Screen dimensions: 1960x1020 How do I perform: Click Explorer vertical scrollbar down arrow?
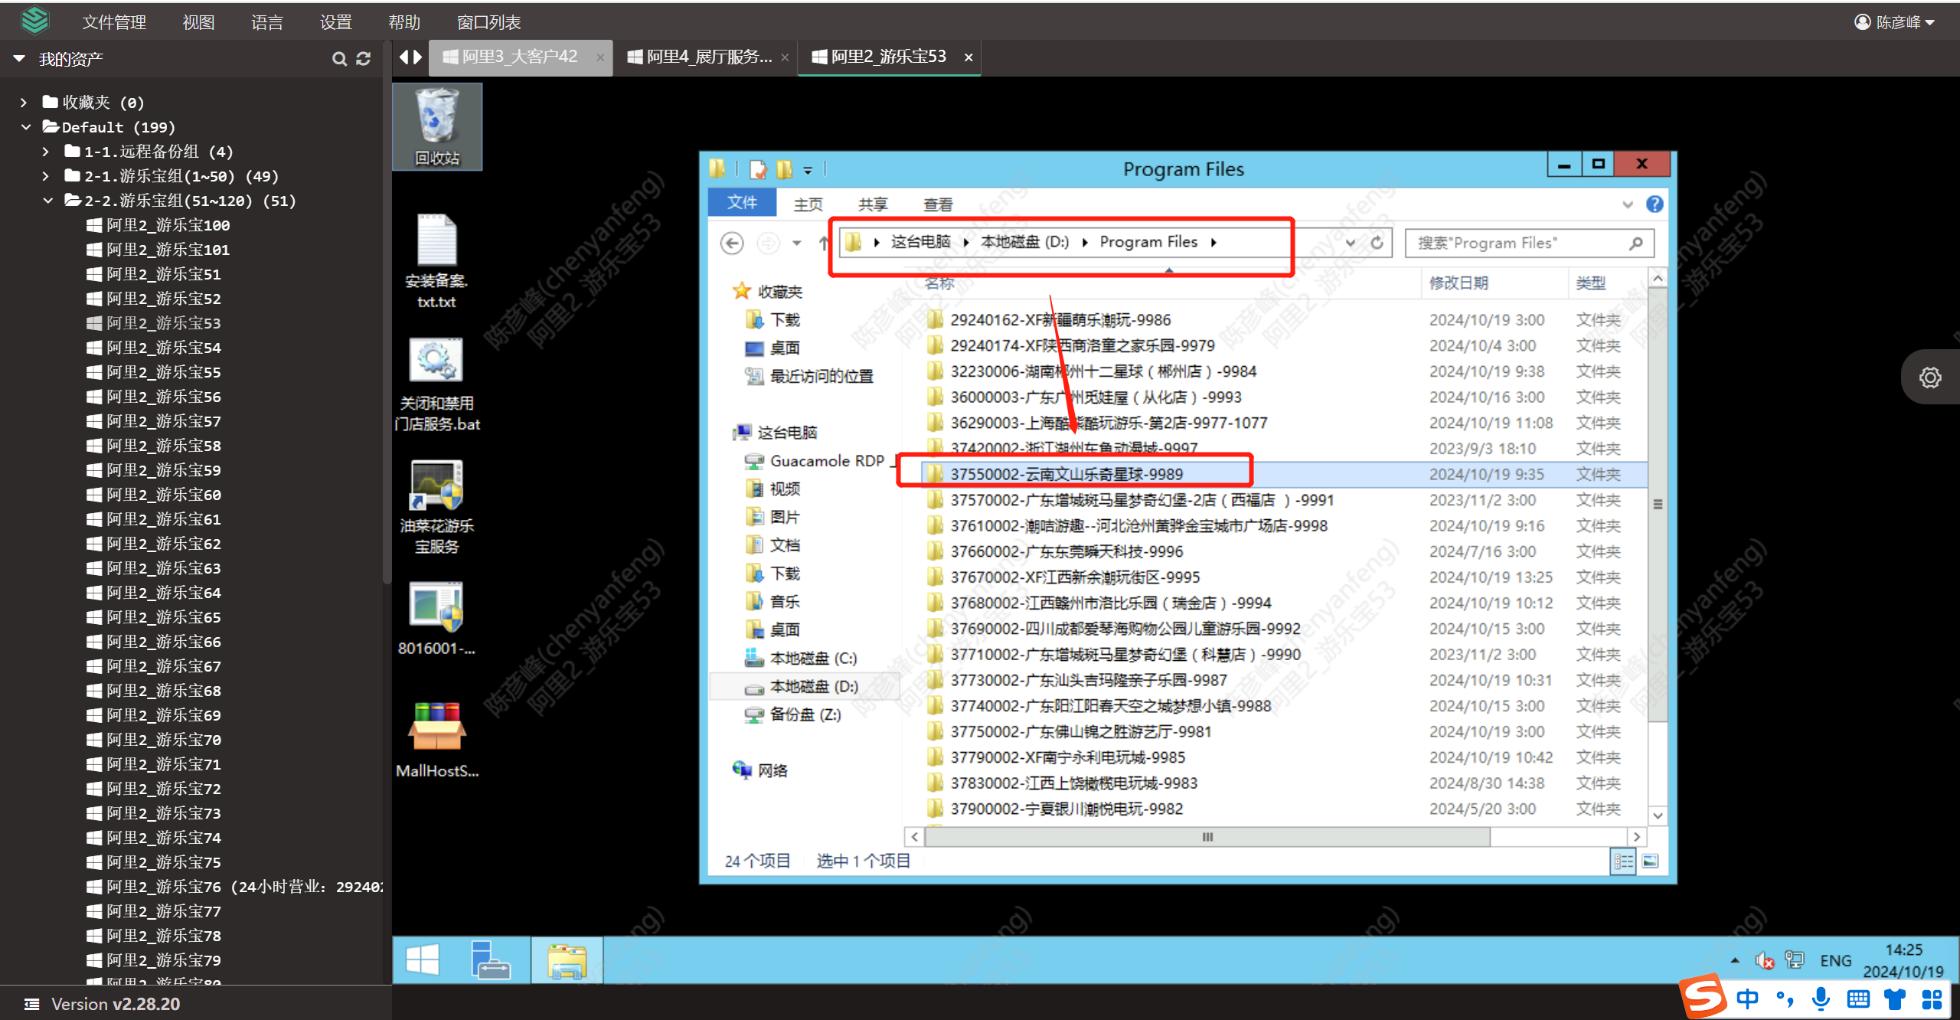[1658, 815]
